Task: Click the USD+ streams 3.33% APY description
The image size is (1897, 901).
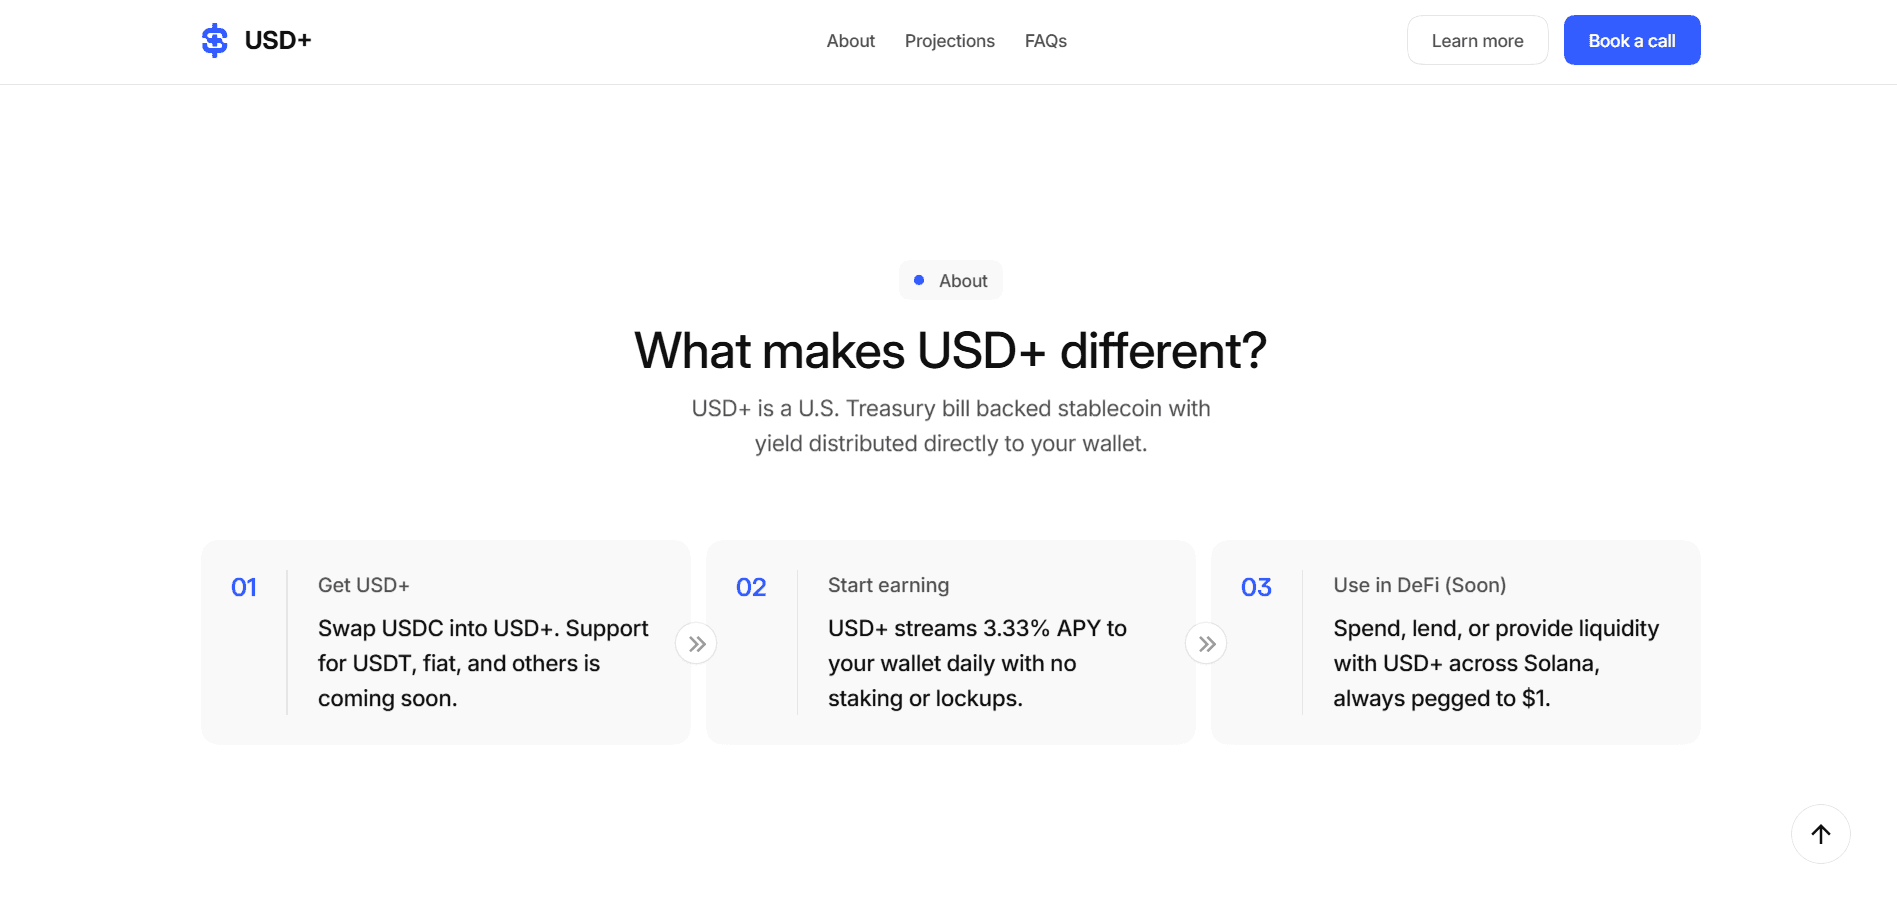Action: [x=977, y=663]
